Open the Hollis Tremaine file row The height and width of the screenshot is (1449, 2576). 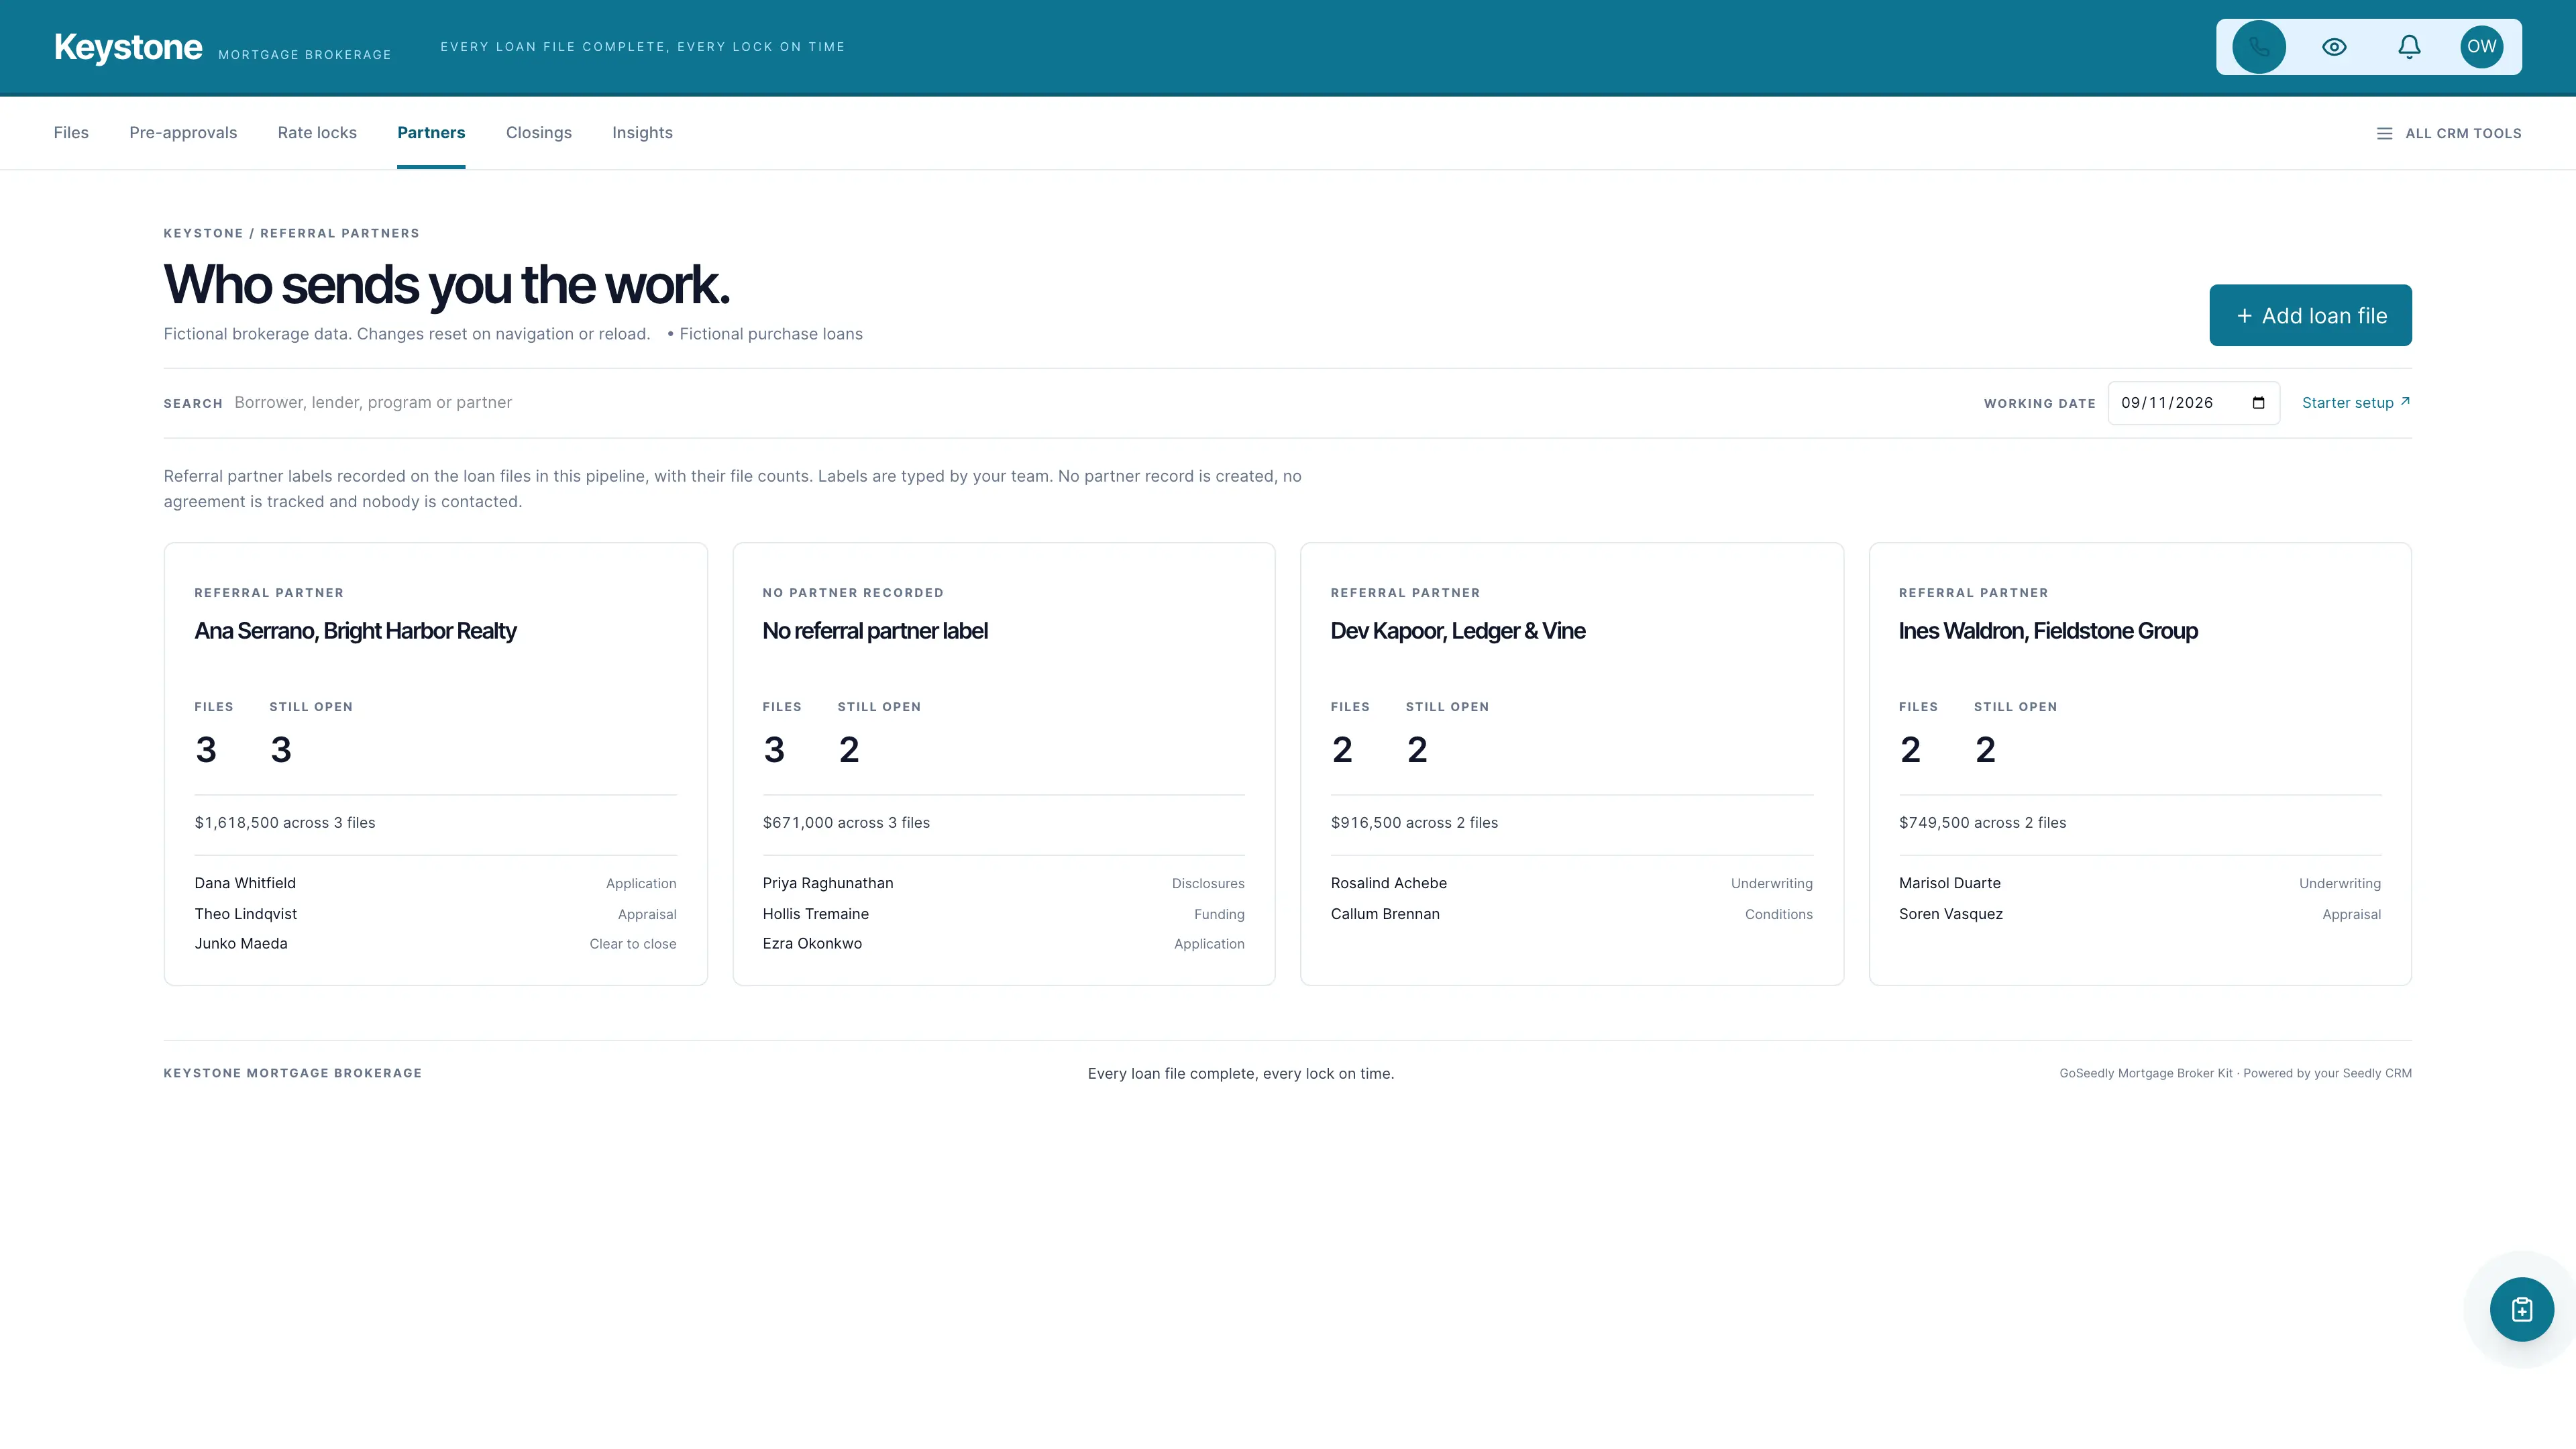[1003, 914]
